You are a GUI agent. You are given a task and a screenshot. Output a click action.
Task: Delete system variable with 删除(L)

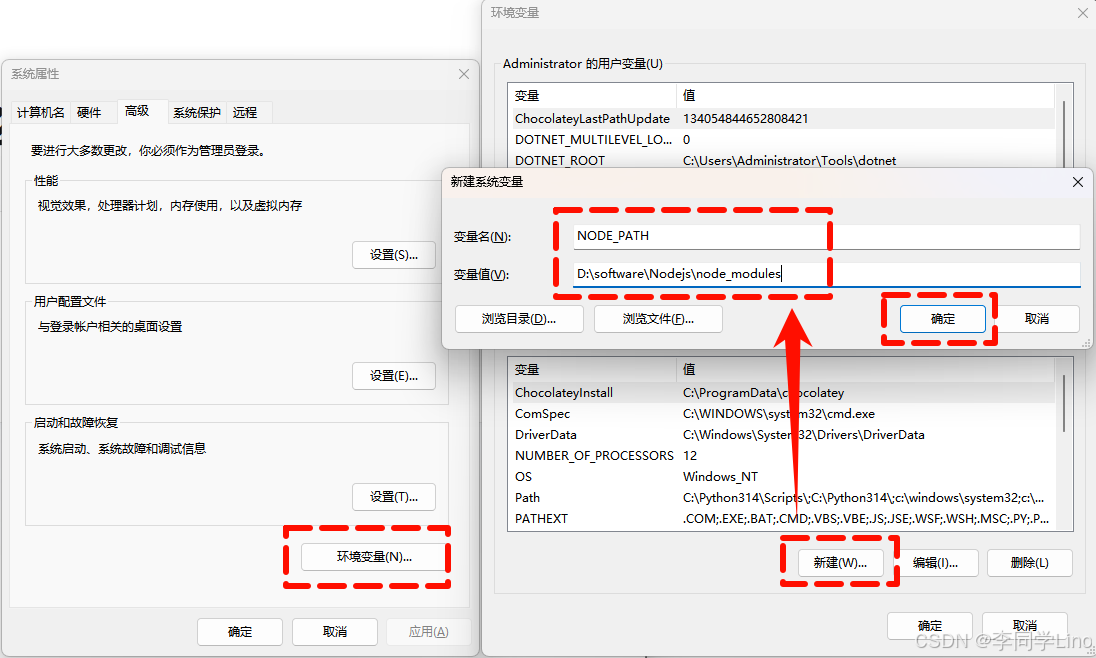pyautogui.click(x=1030, y=563)
